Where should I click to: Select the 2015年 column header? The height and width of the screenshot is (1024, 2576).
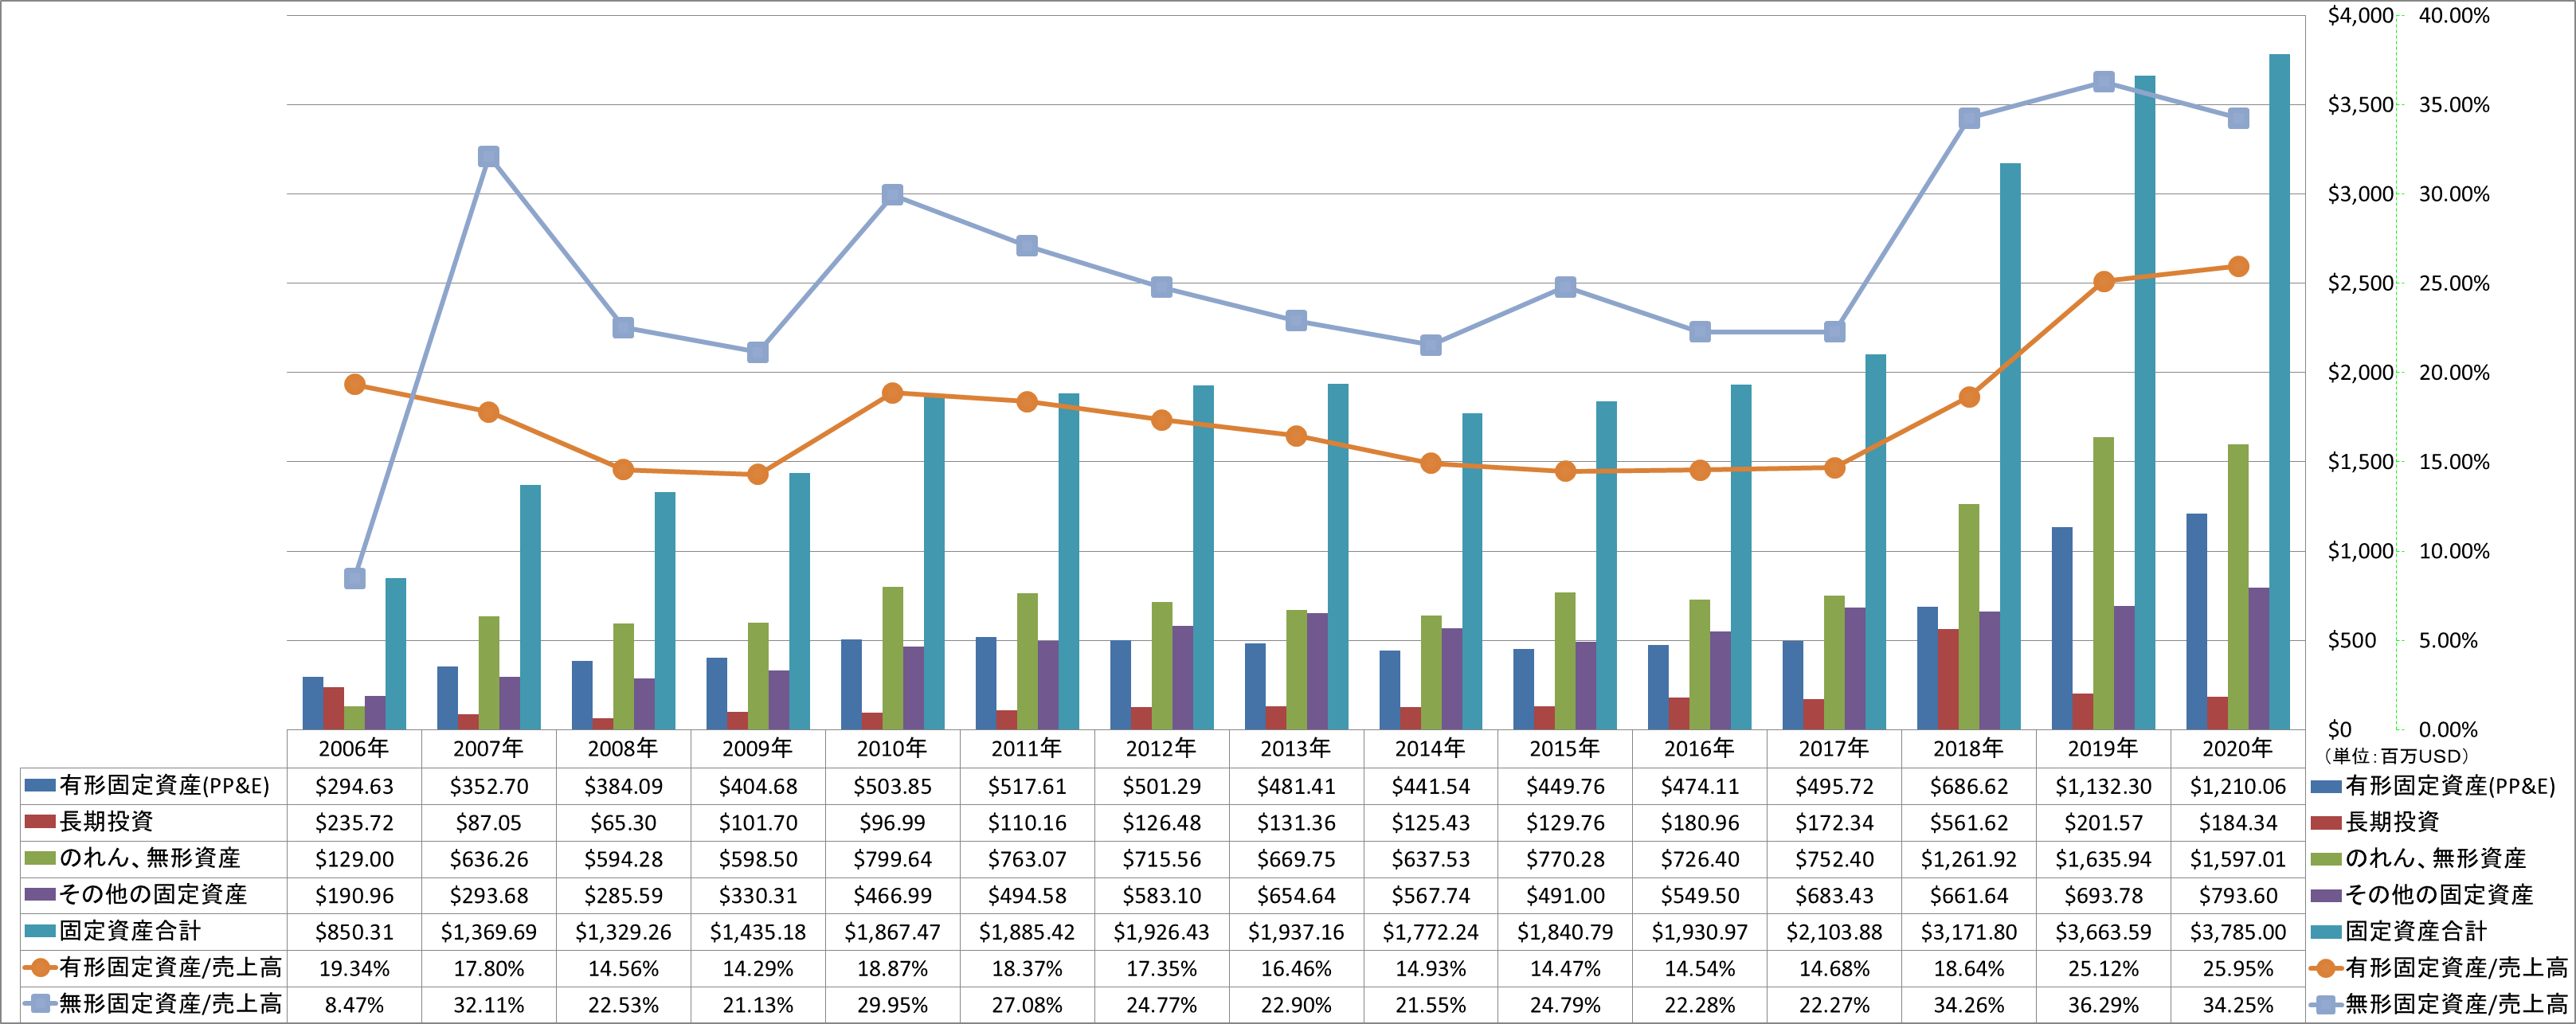[x=1565, y=748]
